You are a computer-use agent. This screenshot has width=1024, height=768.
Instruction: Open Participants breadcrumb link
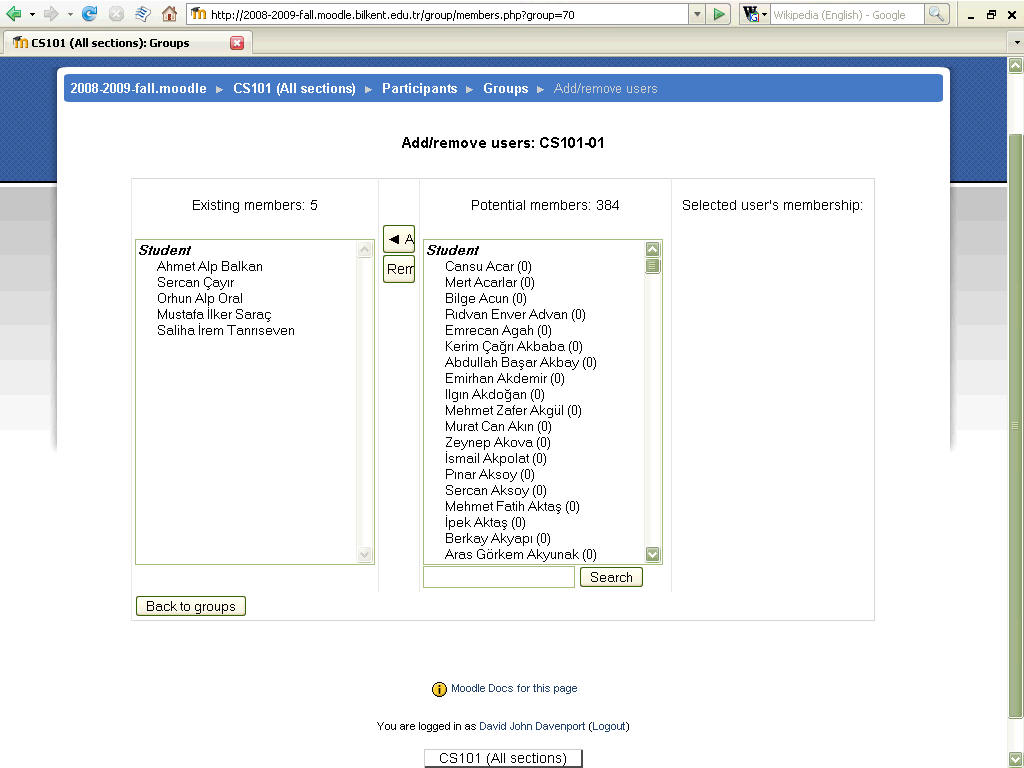coord(419,88)
